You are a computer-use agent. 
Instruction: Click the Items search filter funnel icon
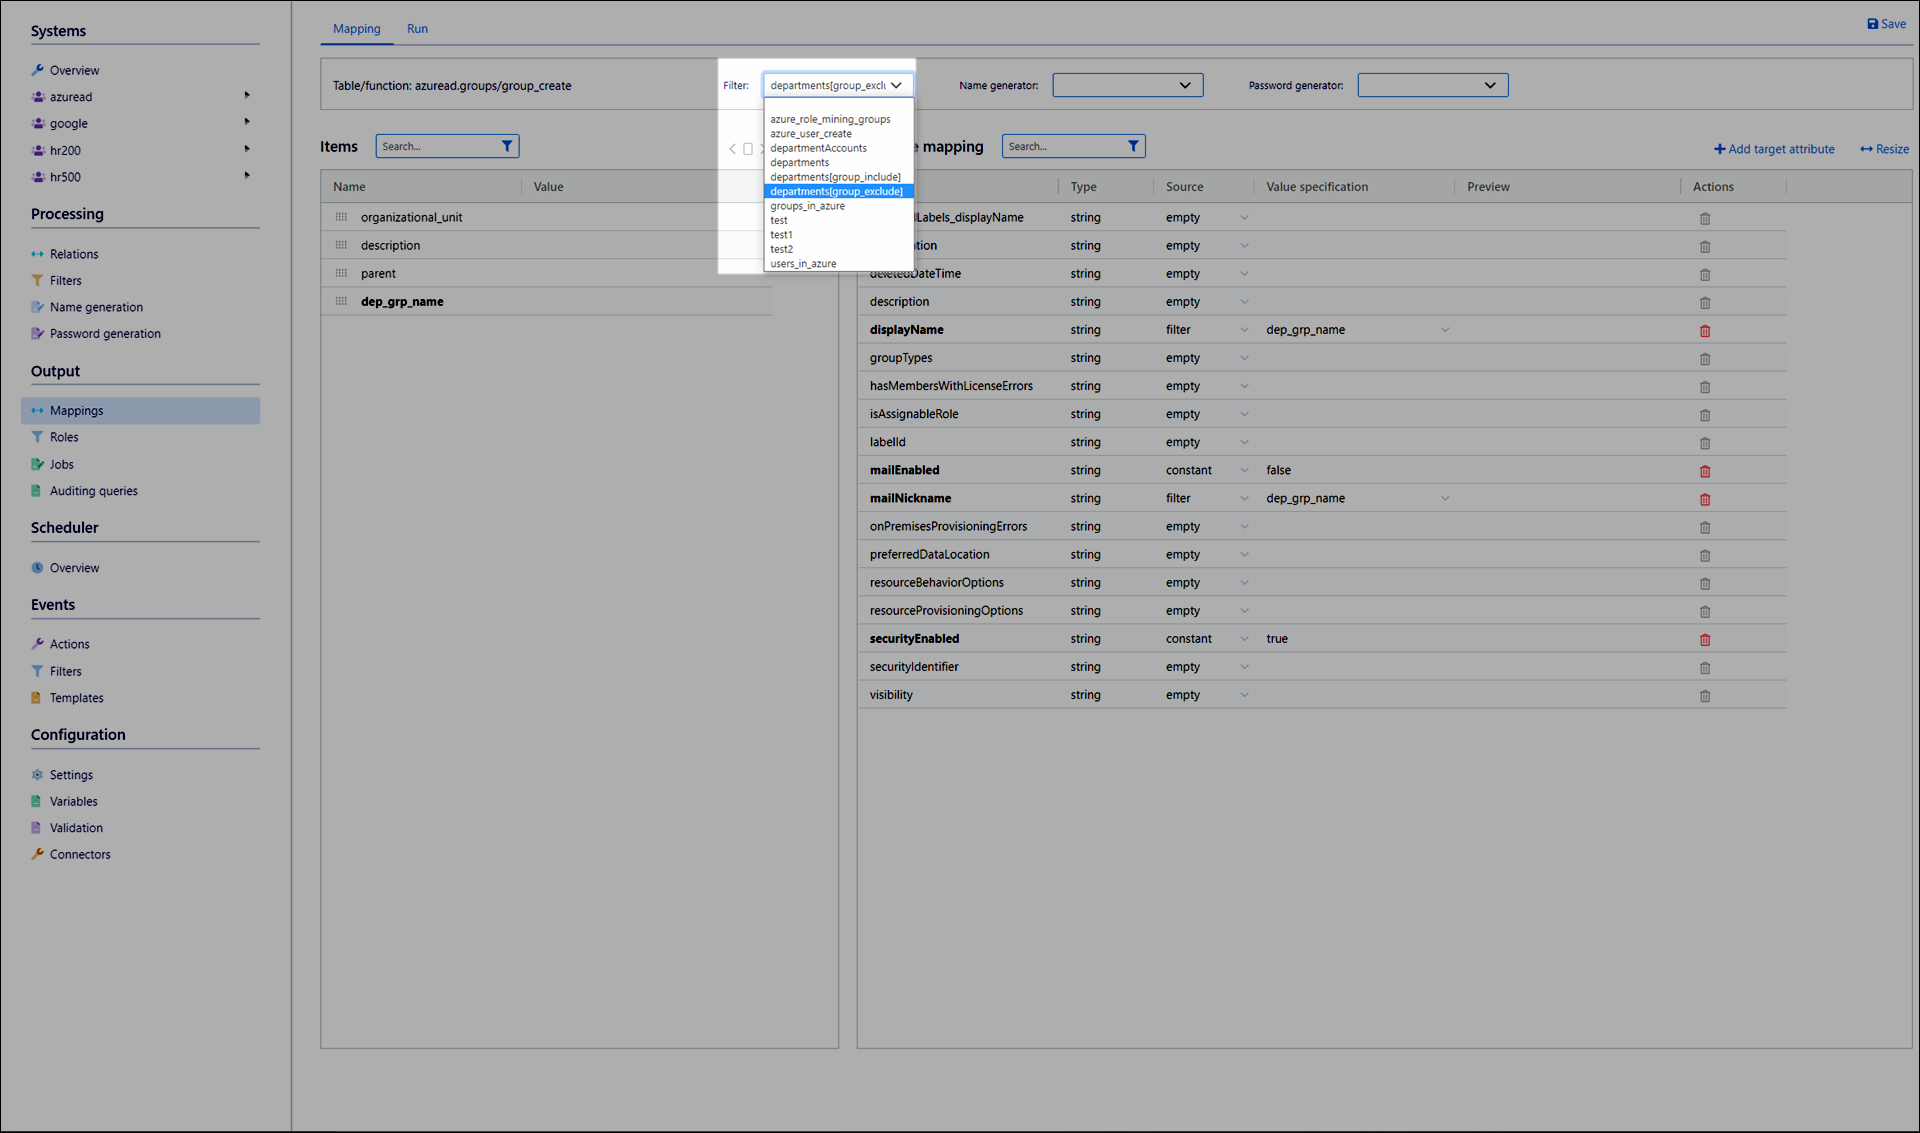tap(507, 146)
